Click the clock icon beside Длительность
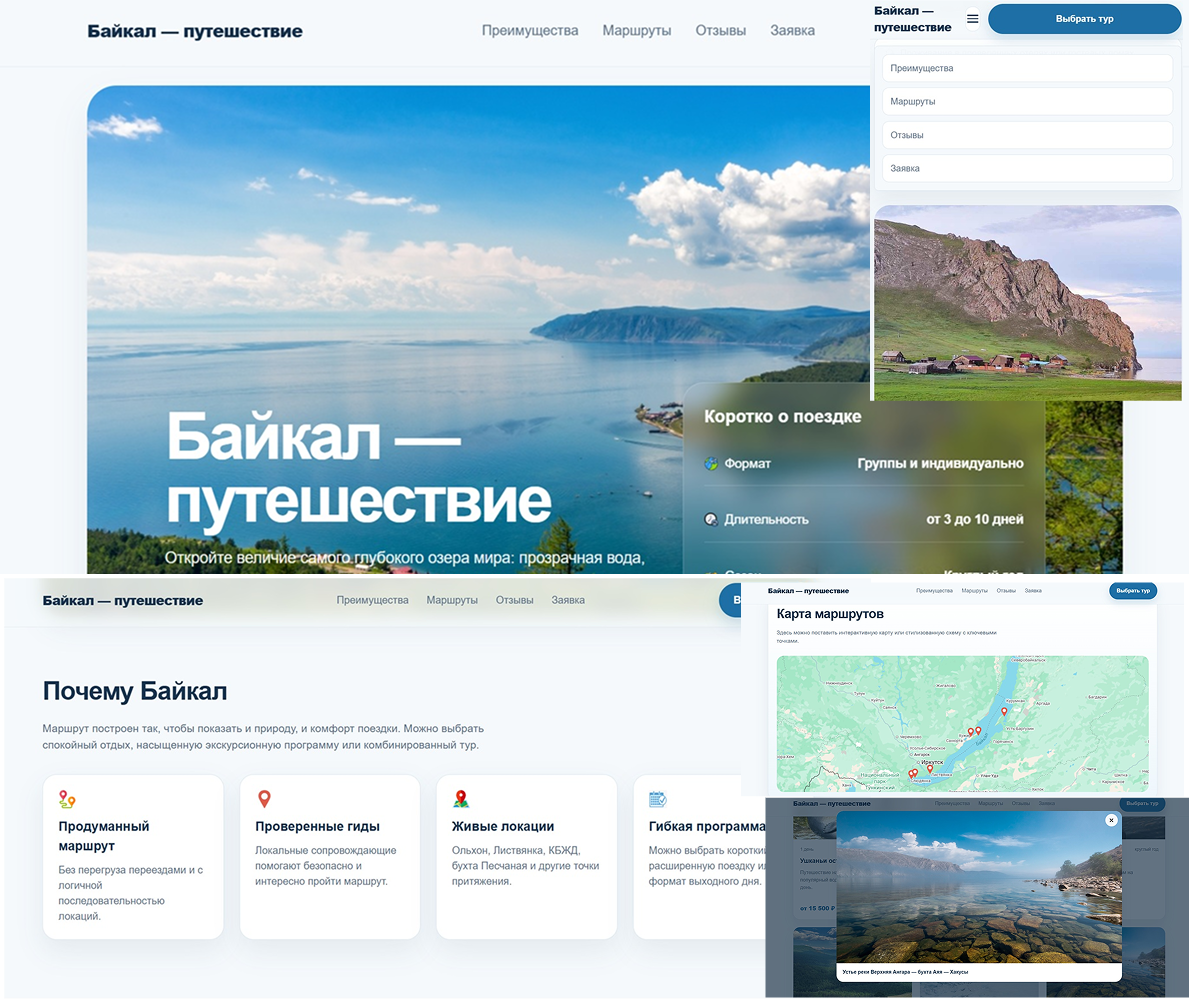1189x999 pixels. click(x=711, y=520)
